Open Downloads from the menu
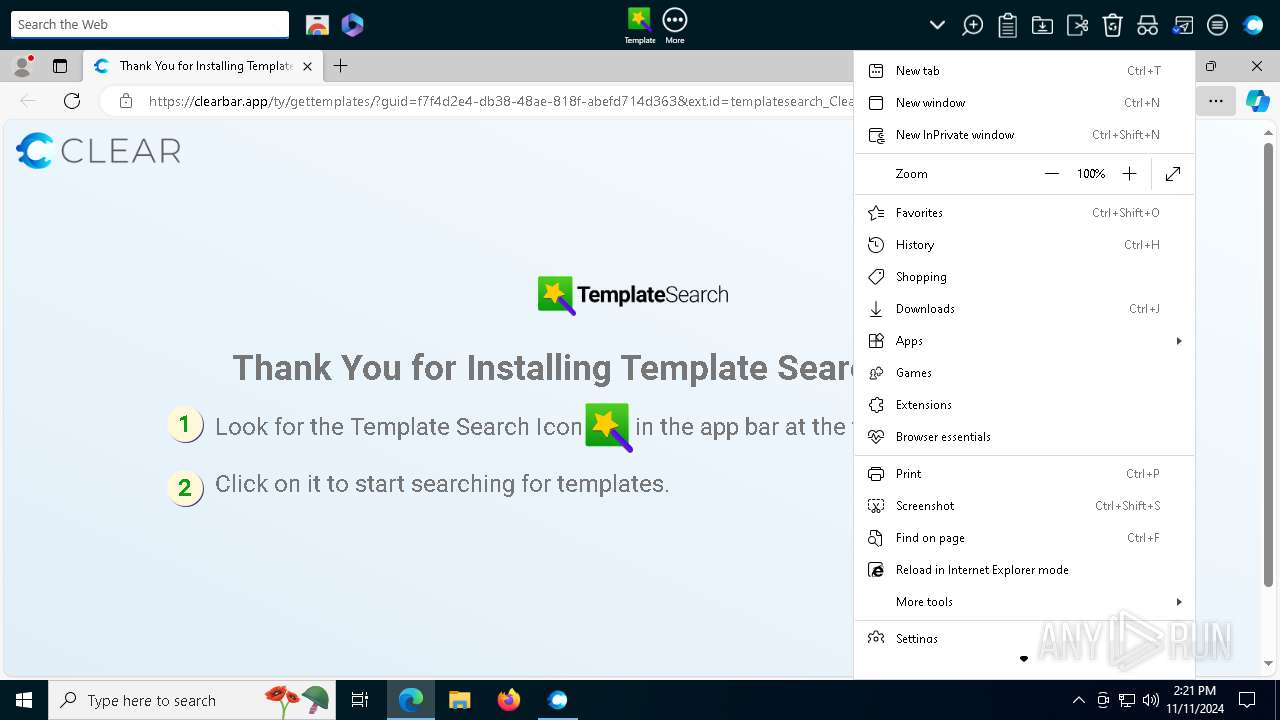Screen dimensions: 1280x720 click(x=1024, y=309)
